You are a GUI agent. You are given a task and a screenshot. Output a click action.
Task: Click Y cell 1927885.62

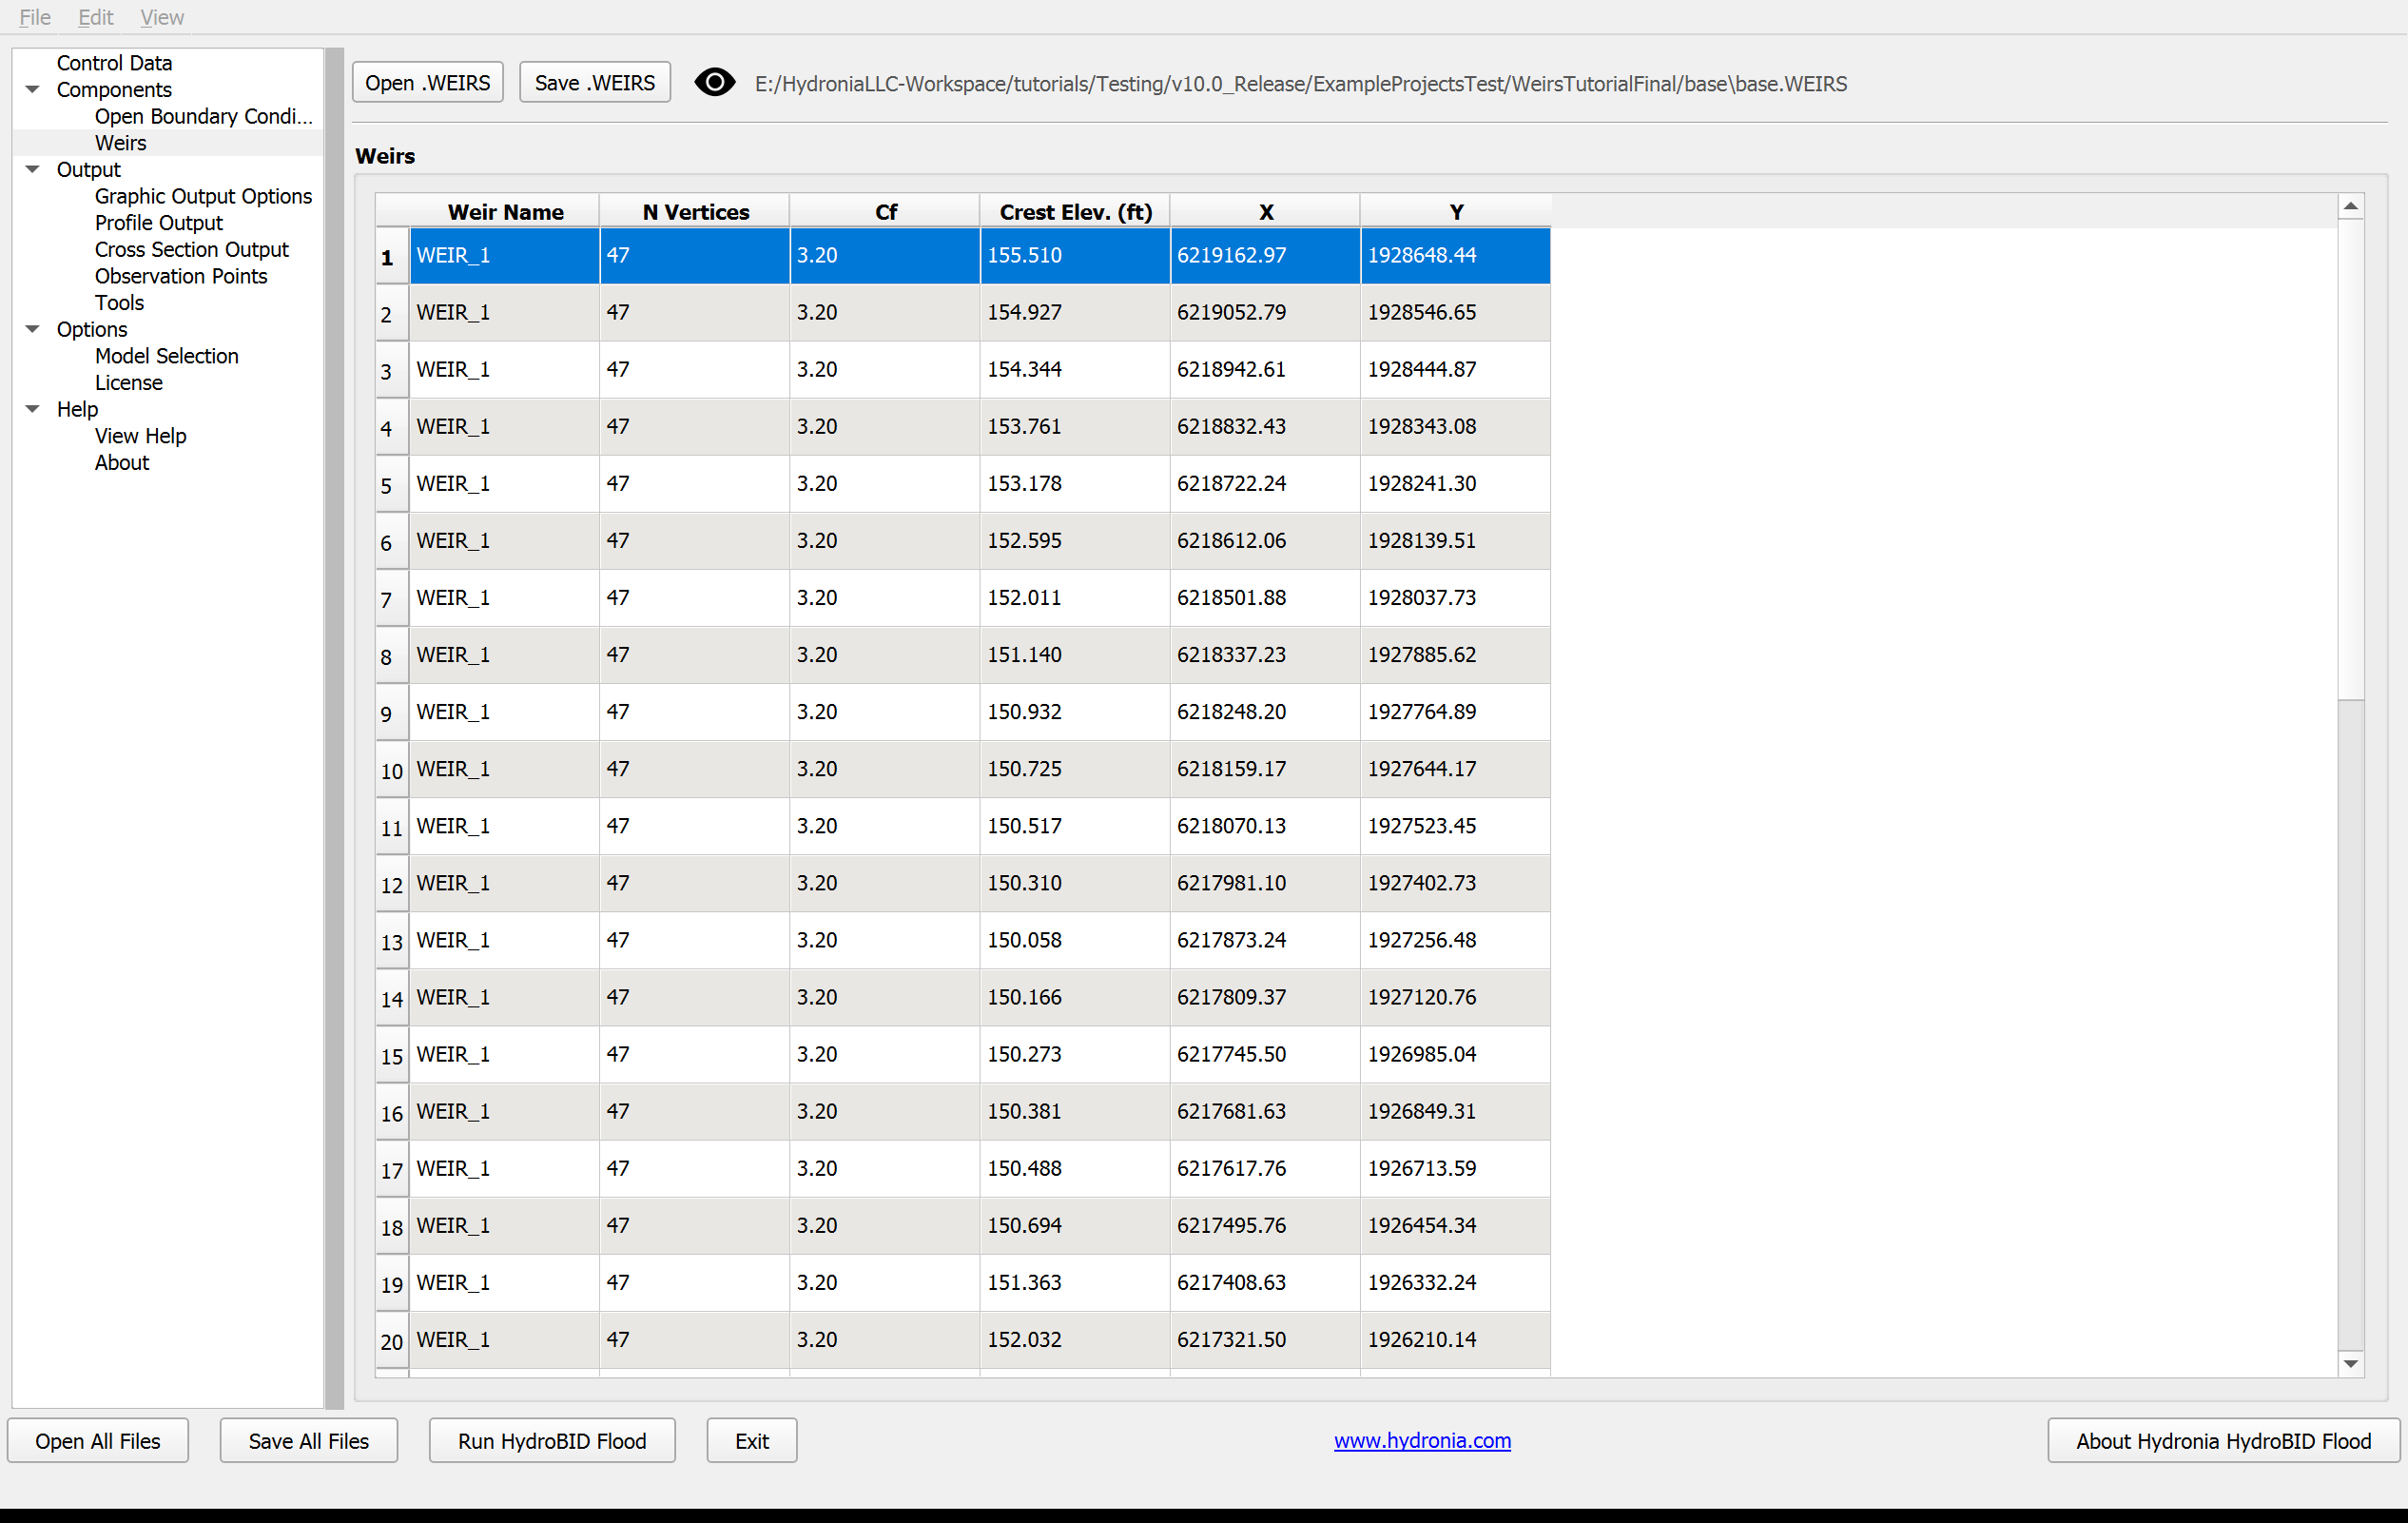tap(1456, 655)
